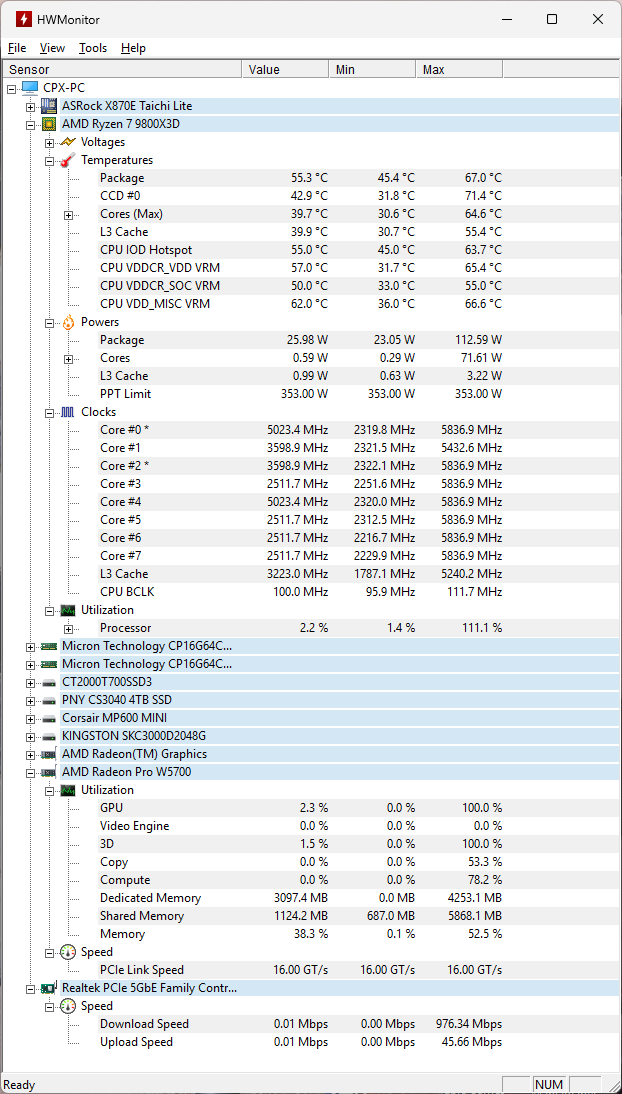Screen dimensions: 622x1094
Task: Expand the Voltages section
Action: click(50, 142)
